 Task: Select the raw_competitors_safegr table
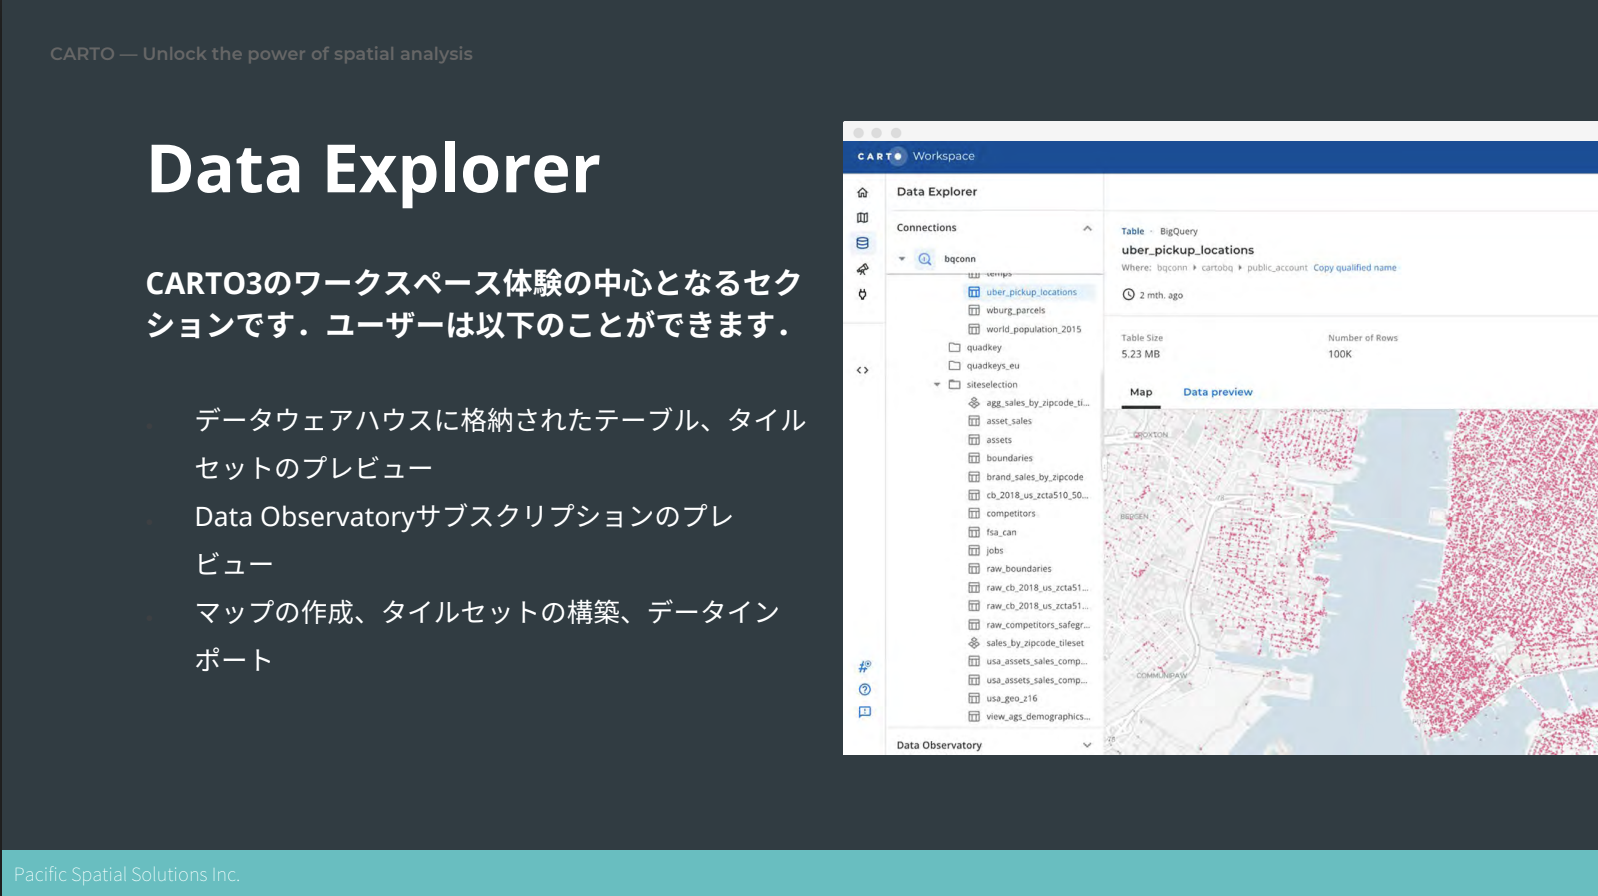click(x=1037, y=625)
